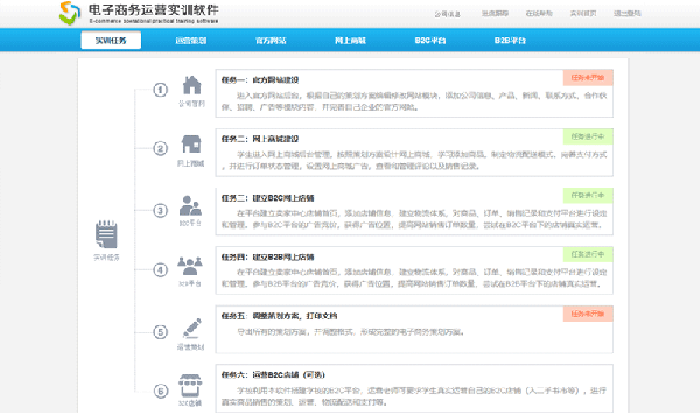Viewport: 700px width, 413px height.
Task: Click the online mall storefront icon
Action: (191, 144)
